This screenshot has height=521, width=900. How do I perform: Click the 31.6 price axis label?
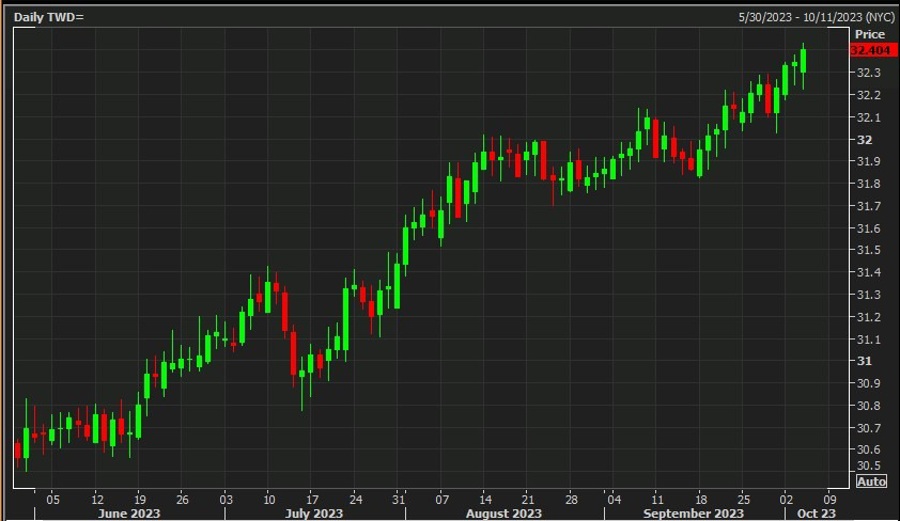point(868,229)
